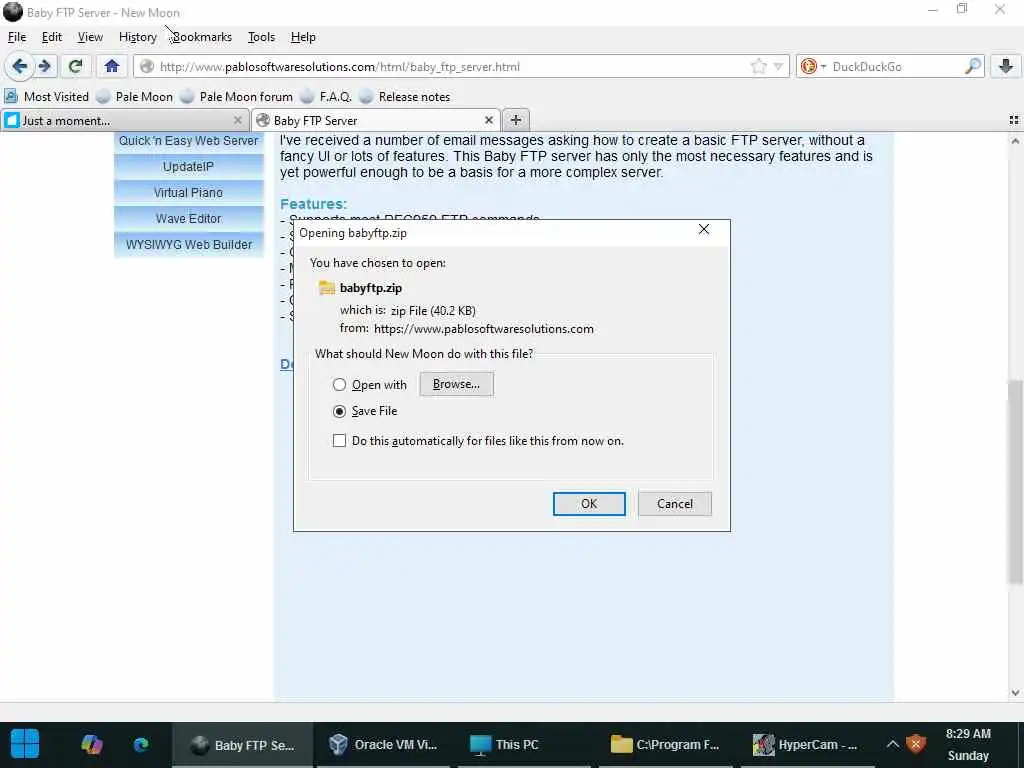Image resolution: width=1024 pixels, height=768 pixels.
Task: Click the babyftp.zip file icon
Action: (326, 288)
